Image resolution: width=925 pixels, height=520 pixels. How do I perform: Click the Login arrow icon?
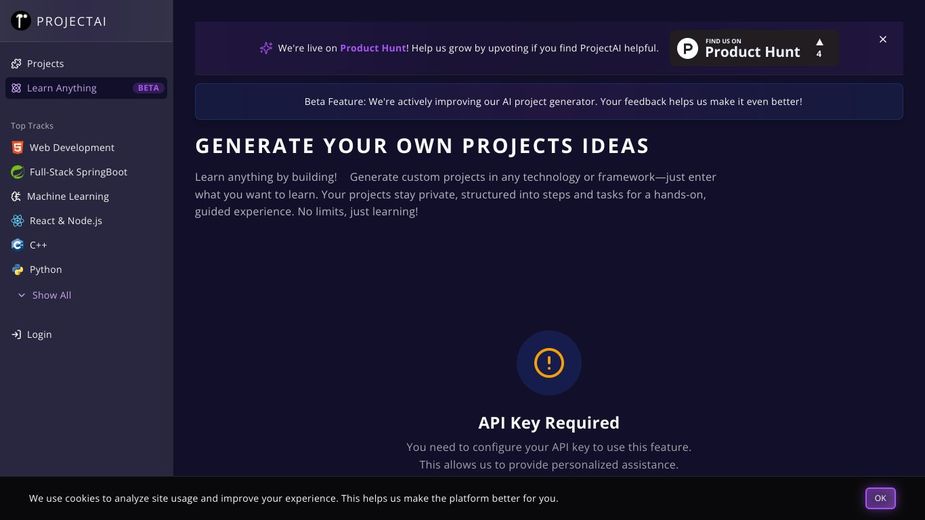pyautogui.click(x=16, y=335)
